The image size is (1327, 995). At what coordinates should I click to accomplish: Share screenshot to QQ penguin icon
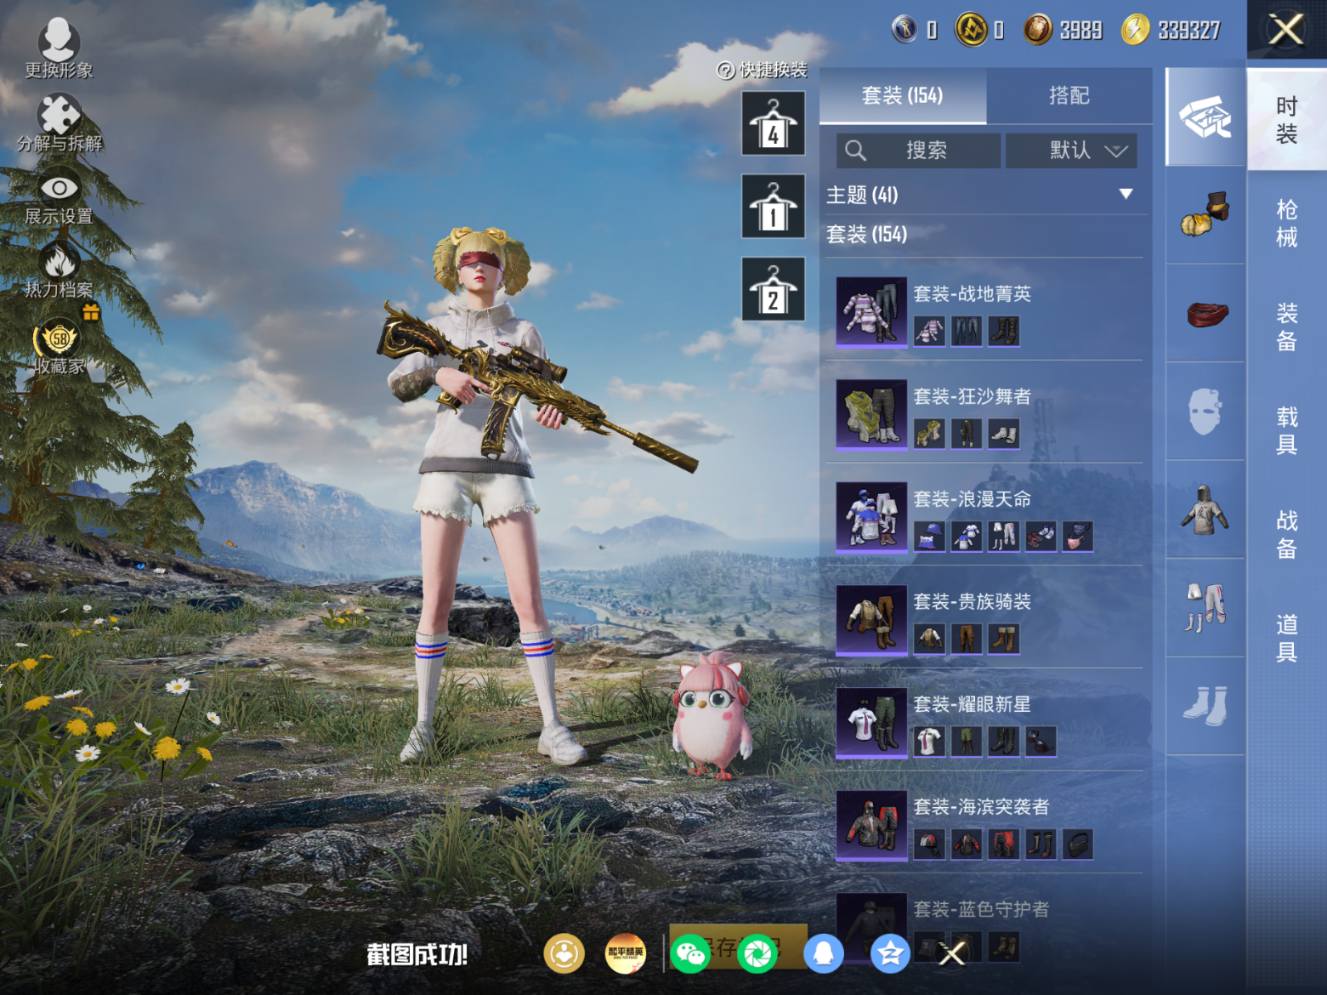pos(823,954)
